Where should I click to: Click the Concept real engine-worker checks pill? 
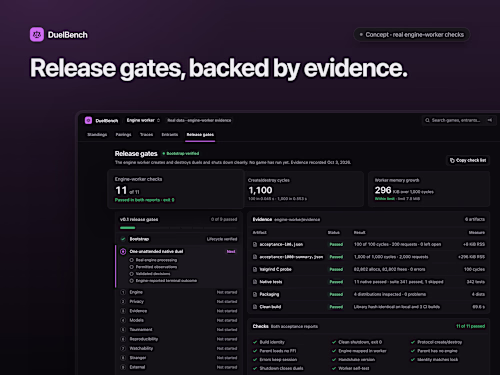coord(412,35)
